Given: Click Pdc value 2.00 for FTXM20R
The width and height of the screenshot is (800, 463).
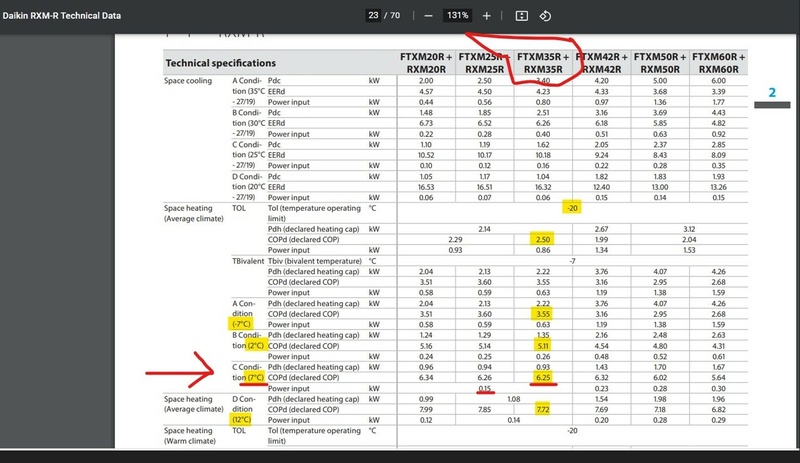Looking at the screenshot, I should click(426, 81).
